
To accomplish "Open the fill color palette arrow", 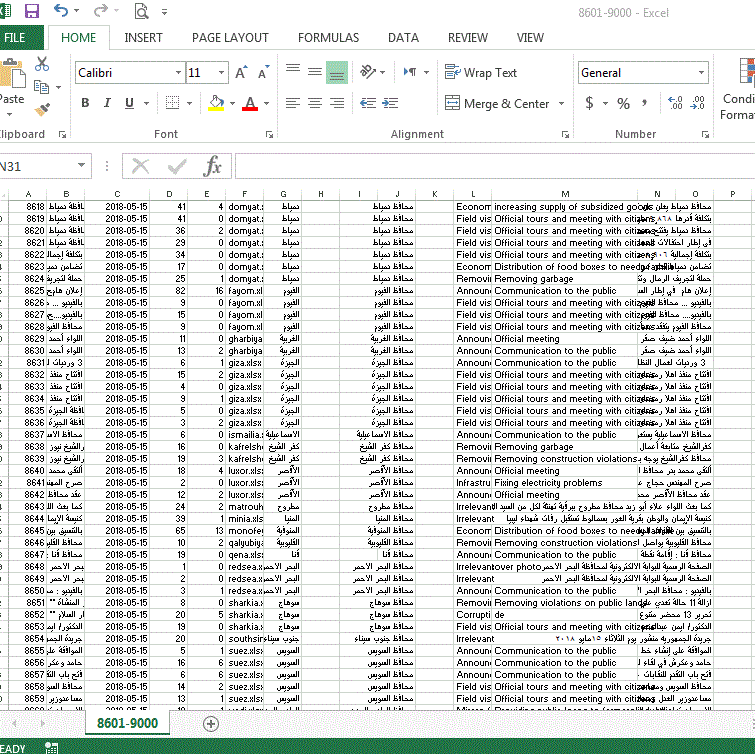I will pos(233,103).
